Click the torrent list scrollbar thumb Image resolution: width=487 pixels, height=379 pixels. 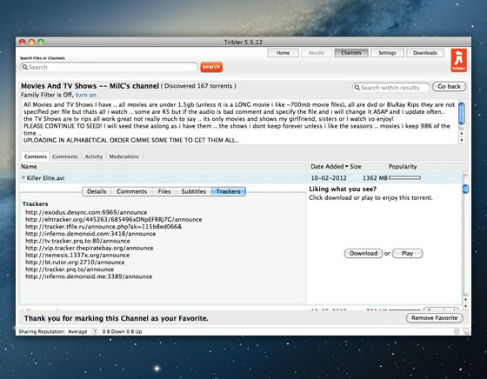point(466,189)
